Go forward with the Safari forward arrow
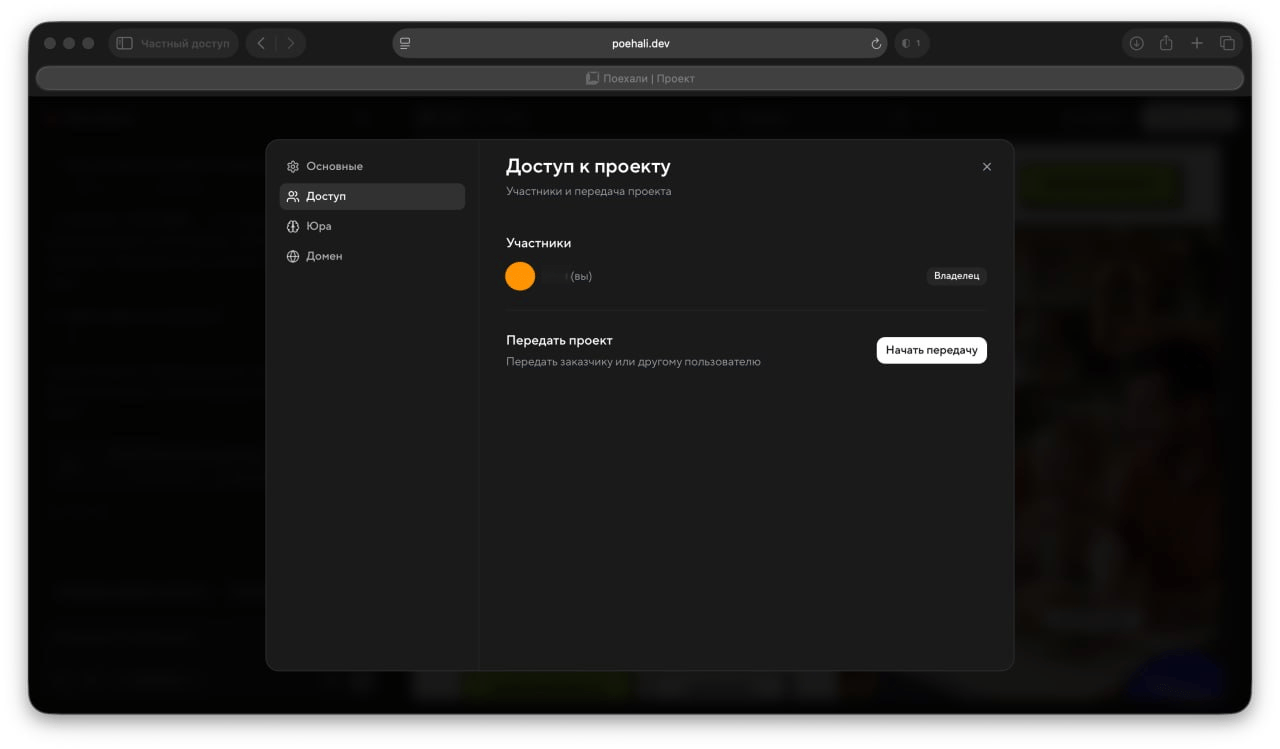 click(291, 43)
